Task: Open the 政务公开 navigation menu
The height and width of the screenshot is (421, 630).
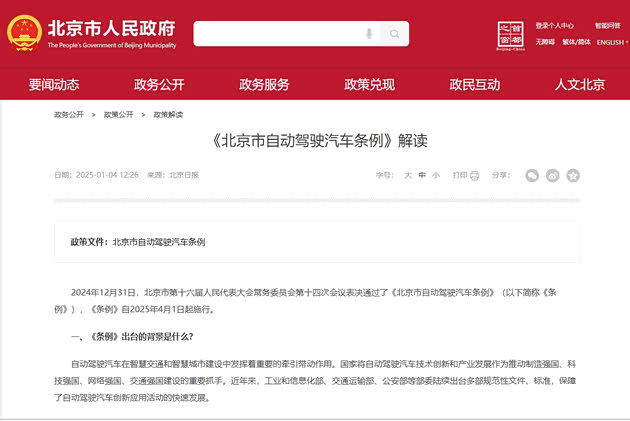Action: [x=159, y=84]
